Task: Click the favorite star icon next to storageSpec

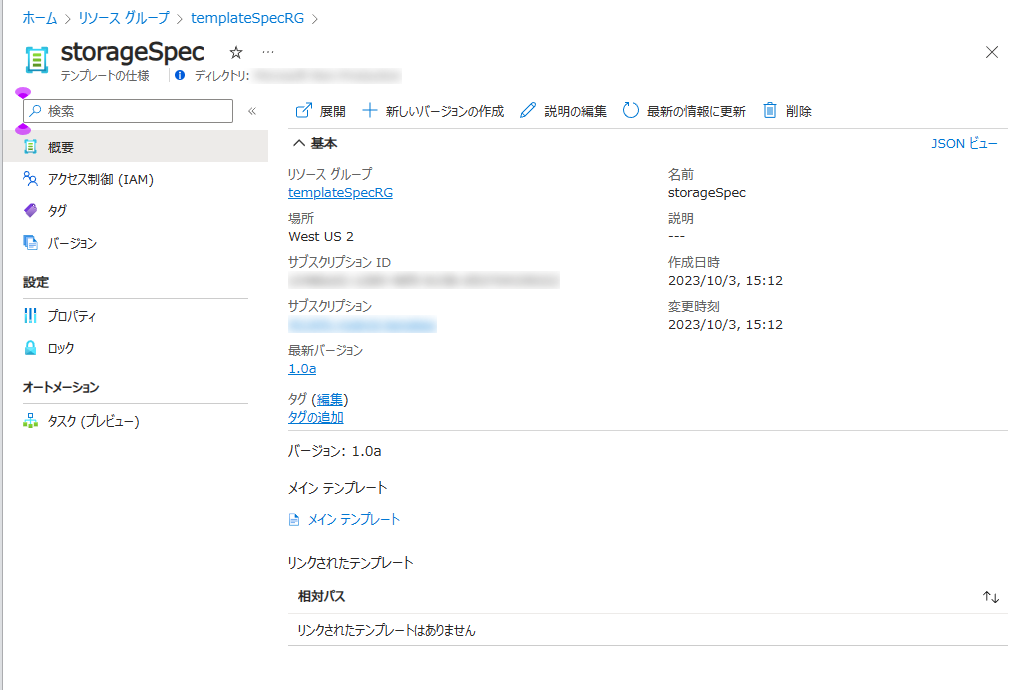Action: pyautogui.click(x=236, y=52)
